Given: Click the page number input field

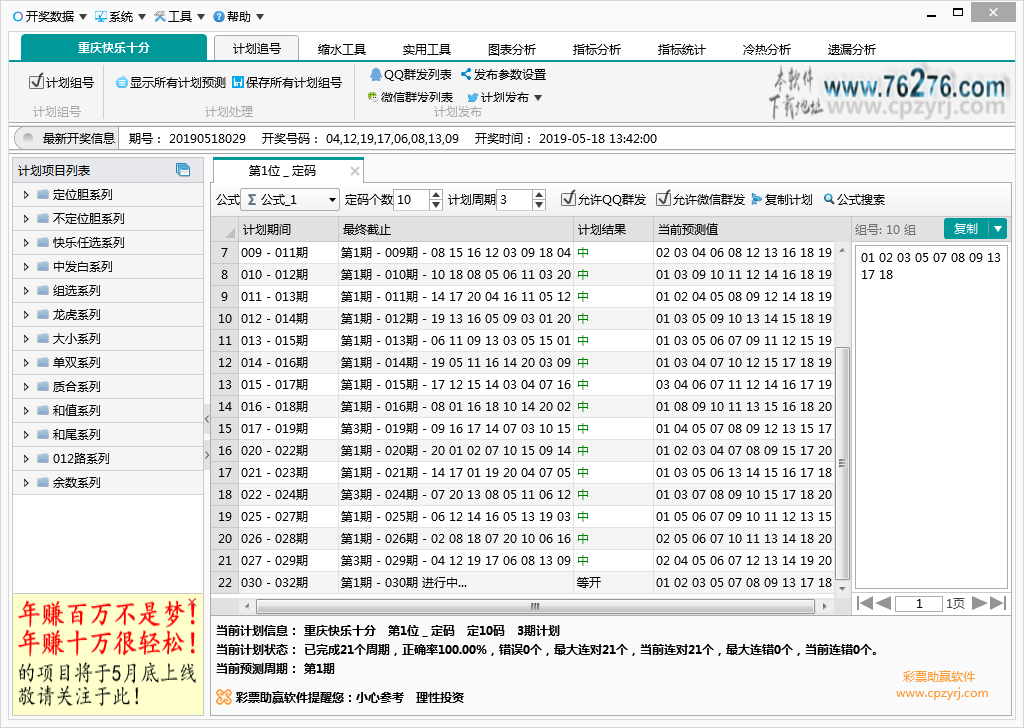Looking at the screenshot, I should [919, 603].
